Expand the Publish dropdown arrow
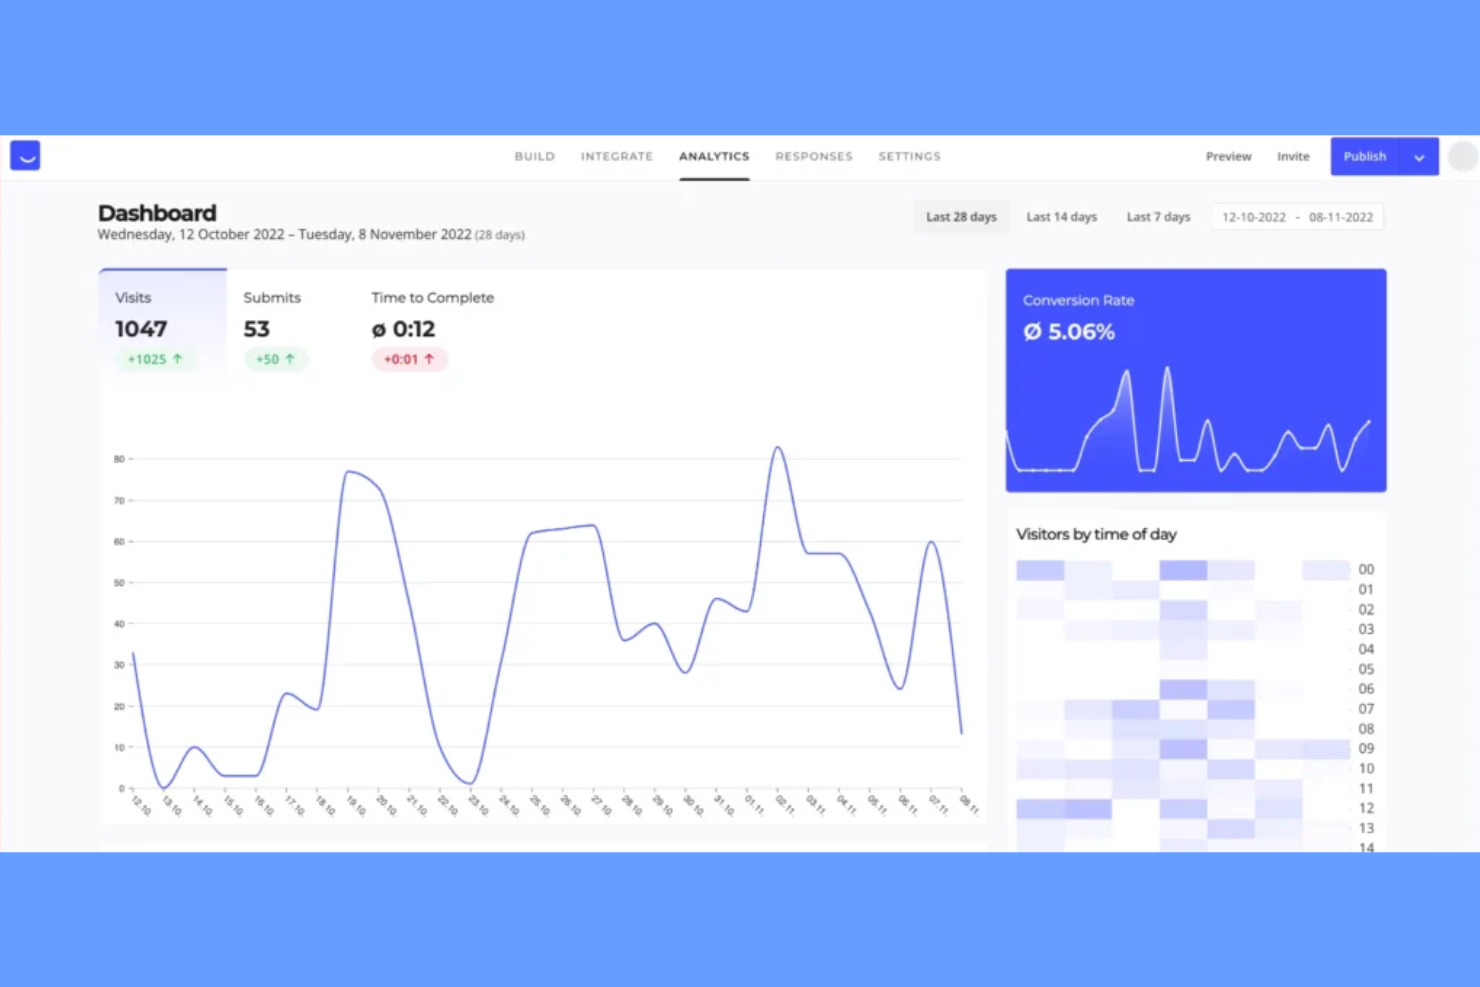The width and height of the screenshot is (1480, 987). pyautogui.click(x=1419, y=157)
